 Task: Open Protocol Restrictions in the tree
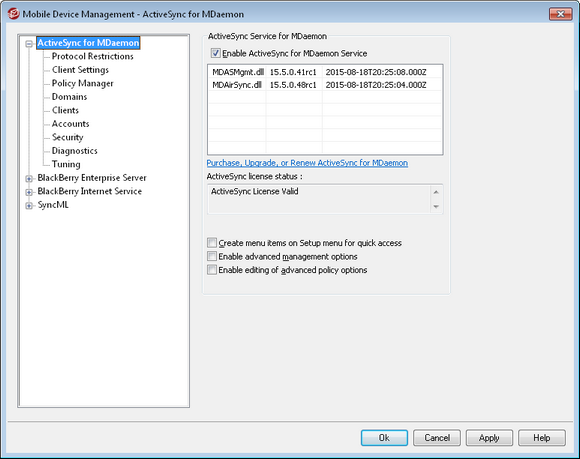point(92,56)
